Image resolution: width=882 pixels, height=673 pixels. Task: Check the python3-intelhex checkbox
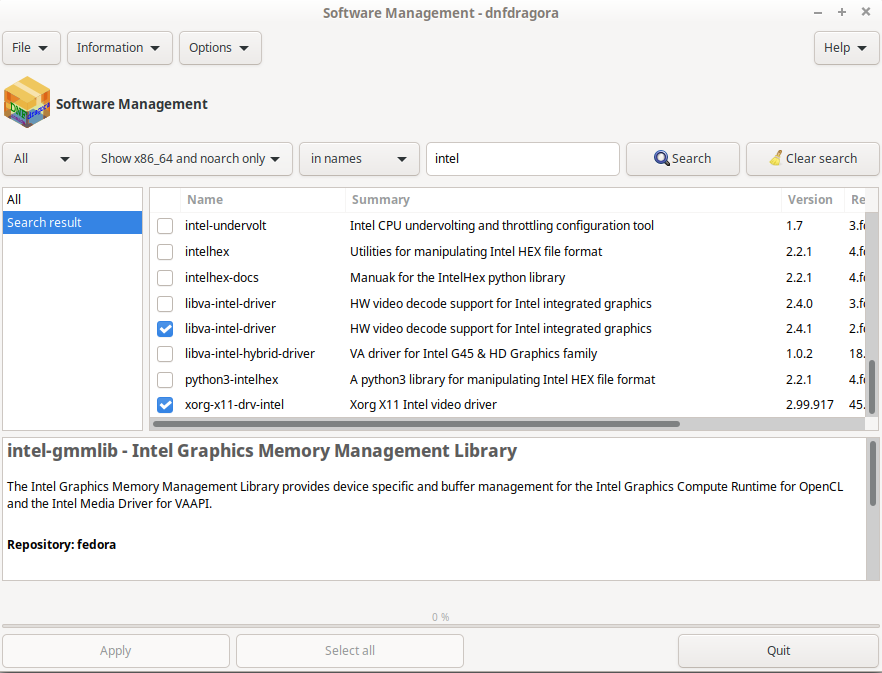165,380
